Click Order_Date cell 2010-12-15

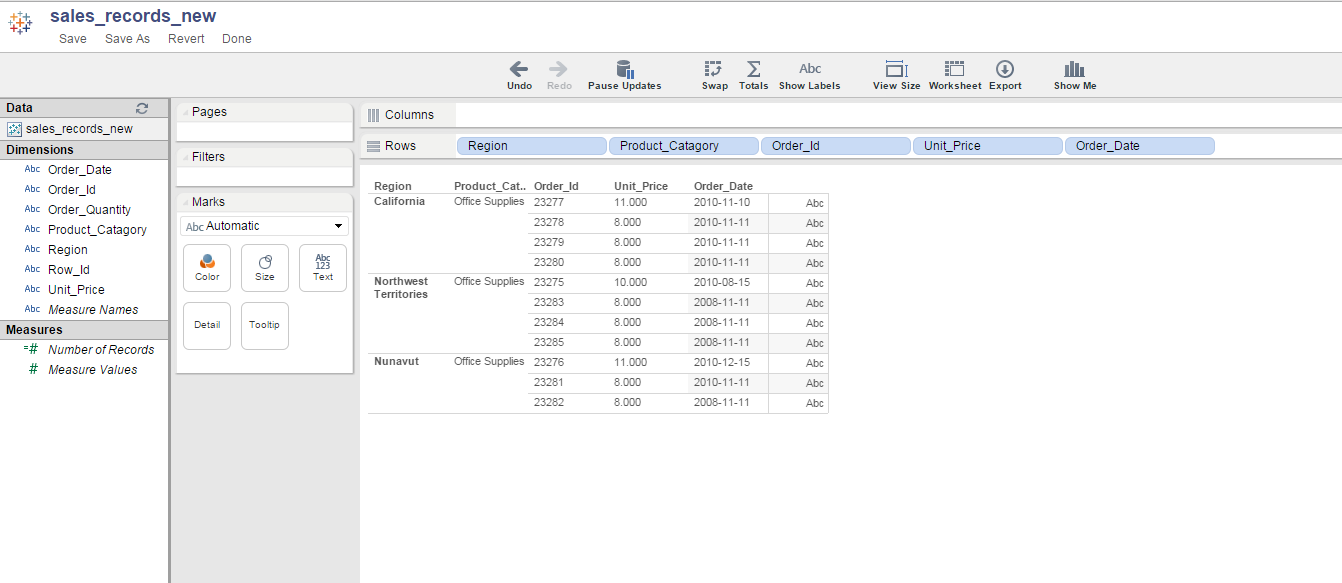(x=722, y=362)
